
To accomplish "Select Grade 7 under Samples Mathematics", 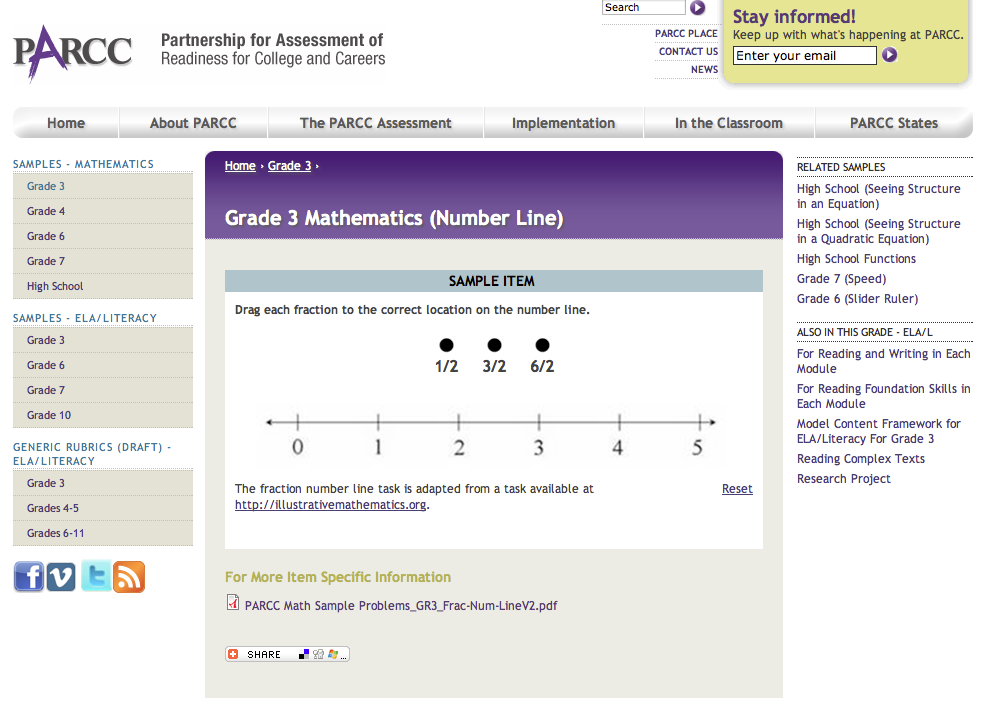I will coord(103,261).
